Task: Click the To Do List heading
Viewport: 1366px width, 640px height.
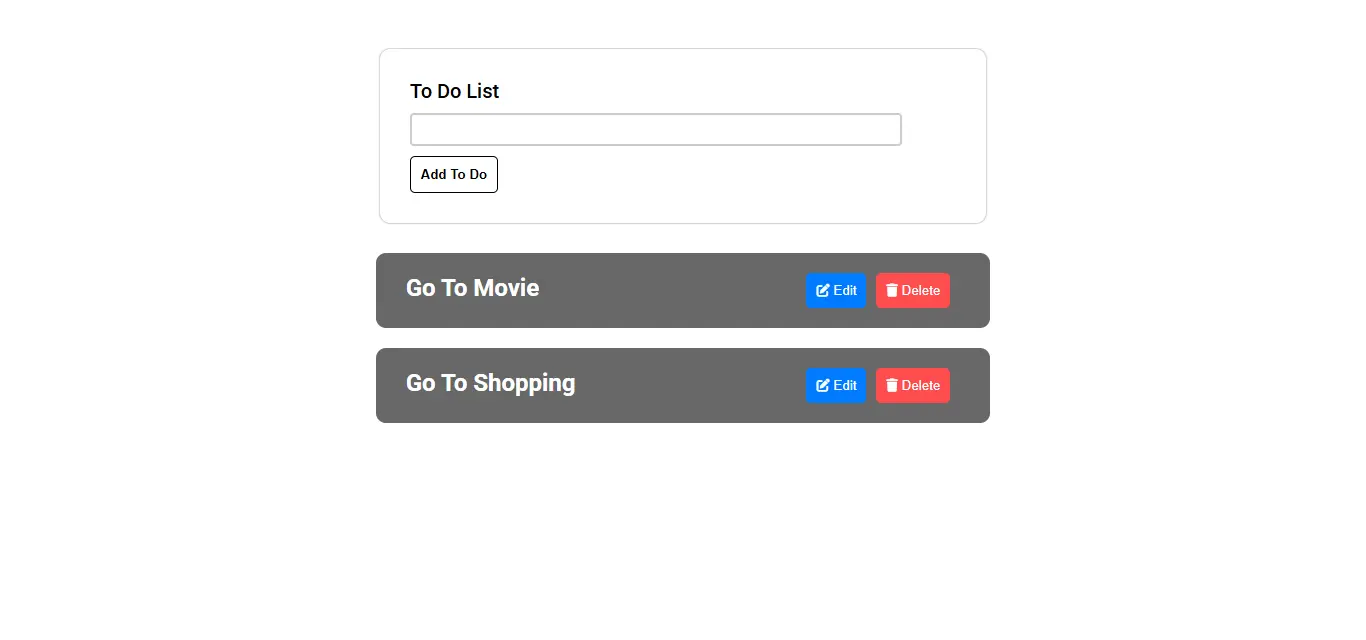Action: (454, 91)
